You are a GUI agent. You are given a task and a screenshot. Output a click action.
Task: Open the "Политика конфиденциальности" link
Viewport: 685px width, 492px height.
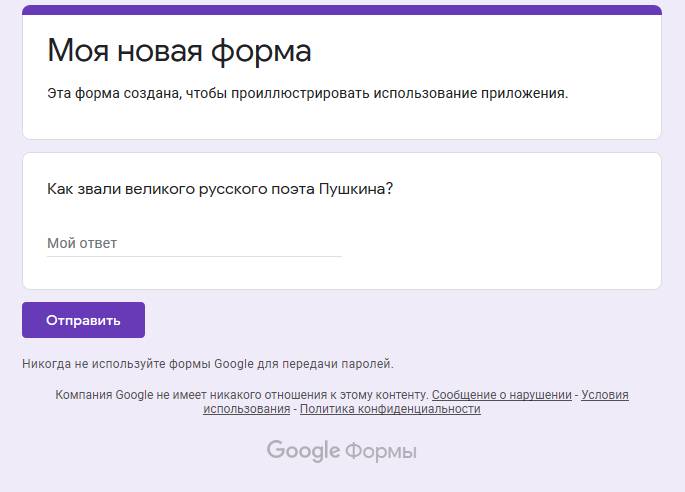coord(390,409)
